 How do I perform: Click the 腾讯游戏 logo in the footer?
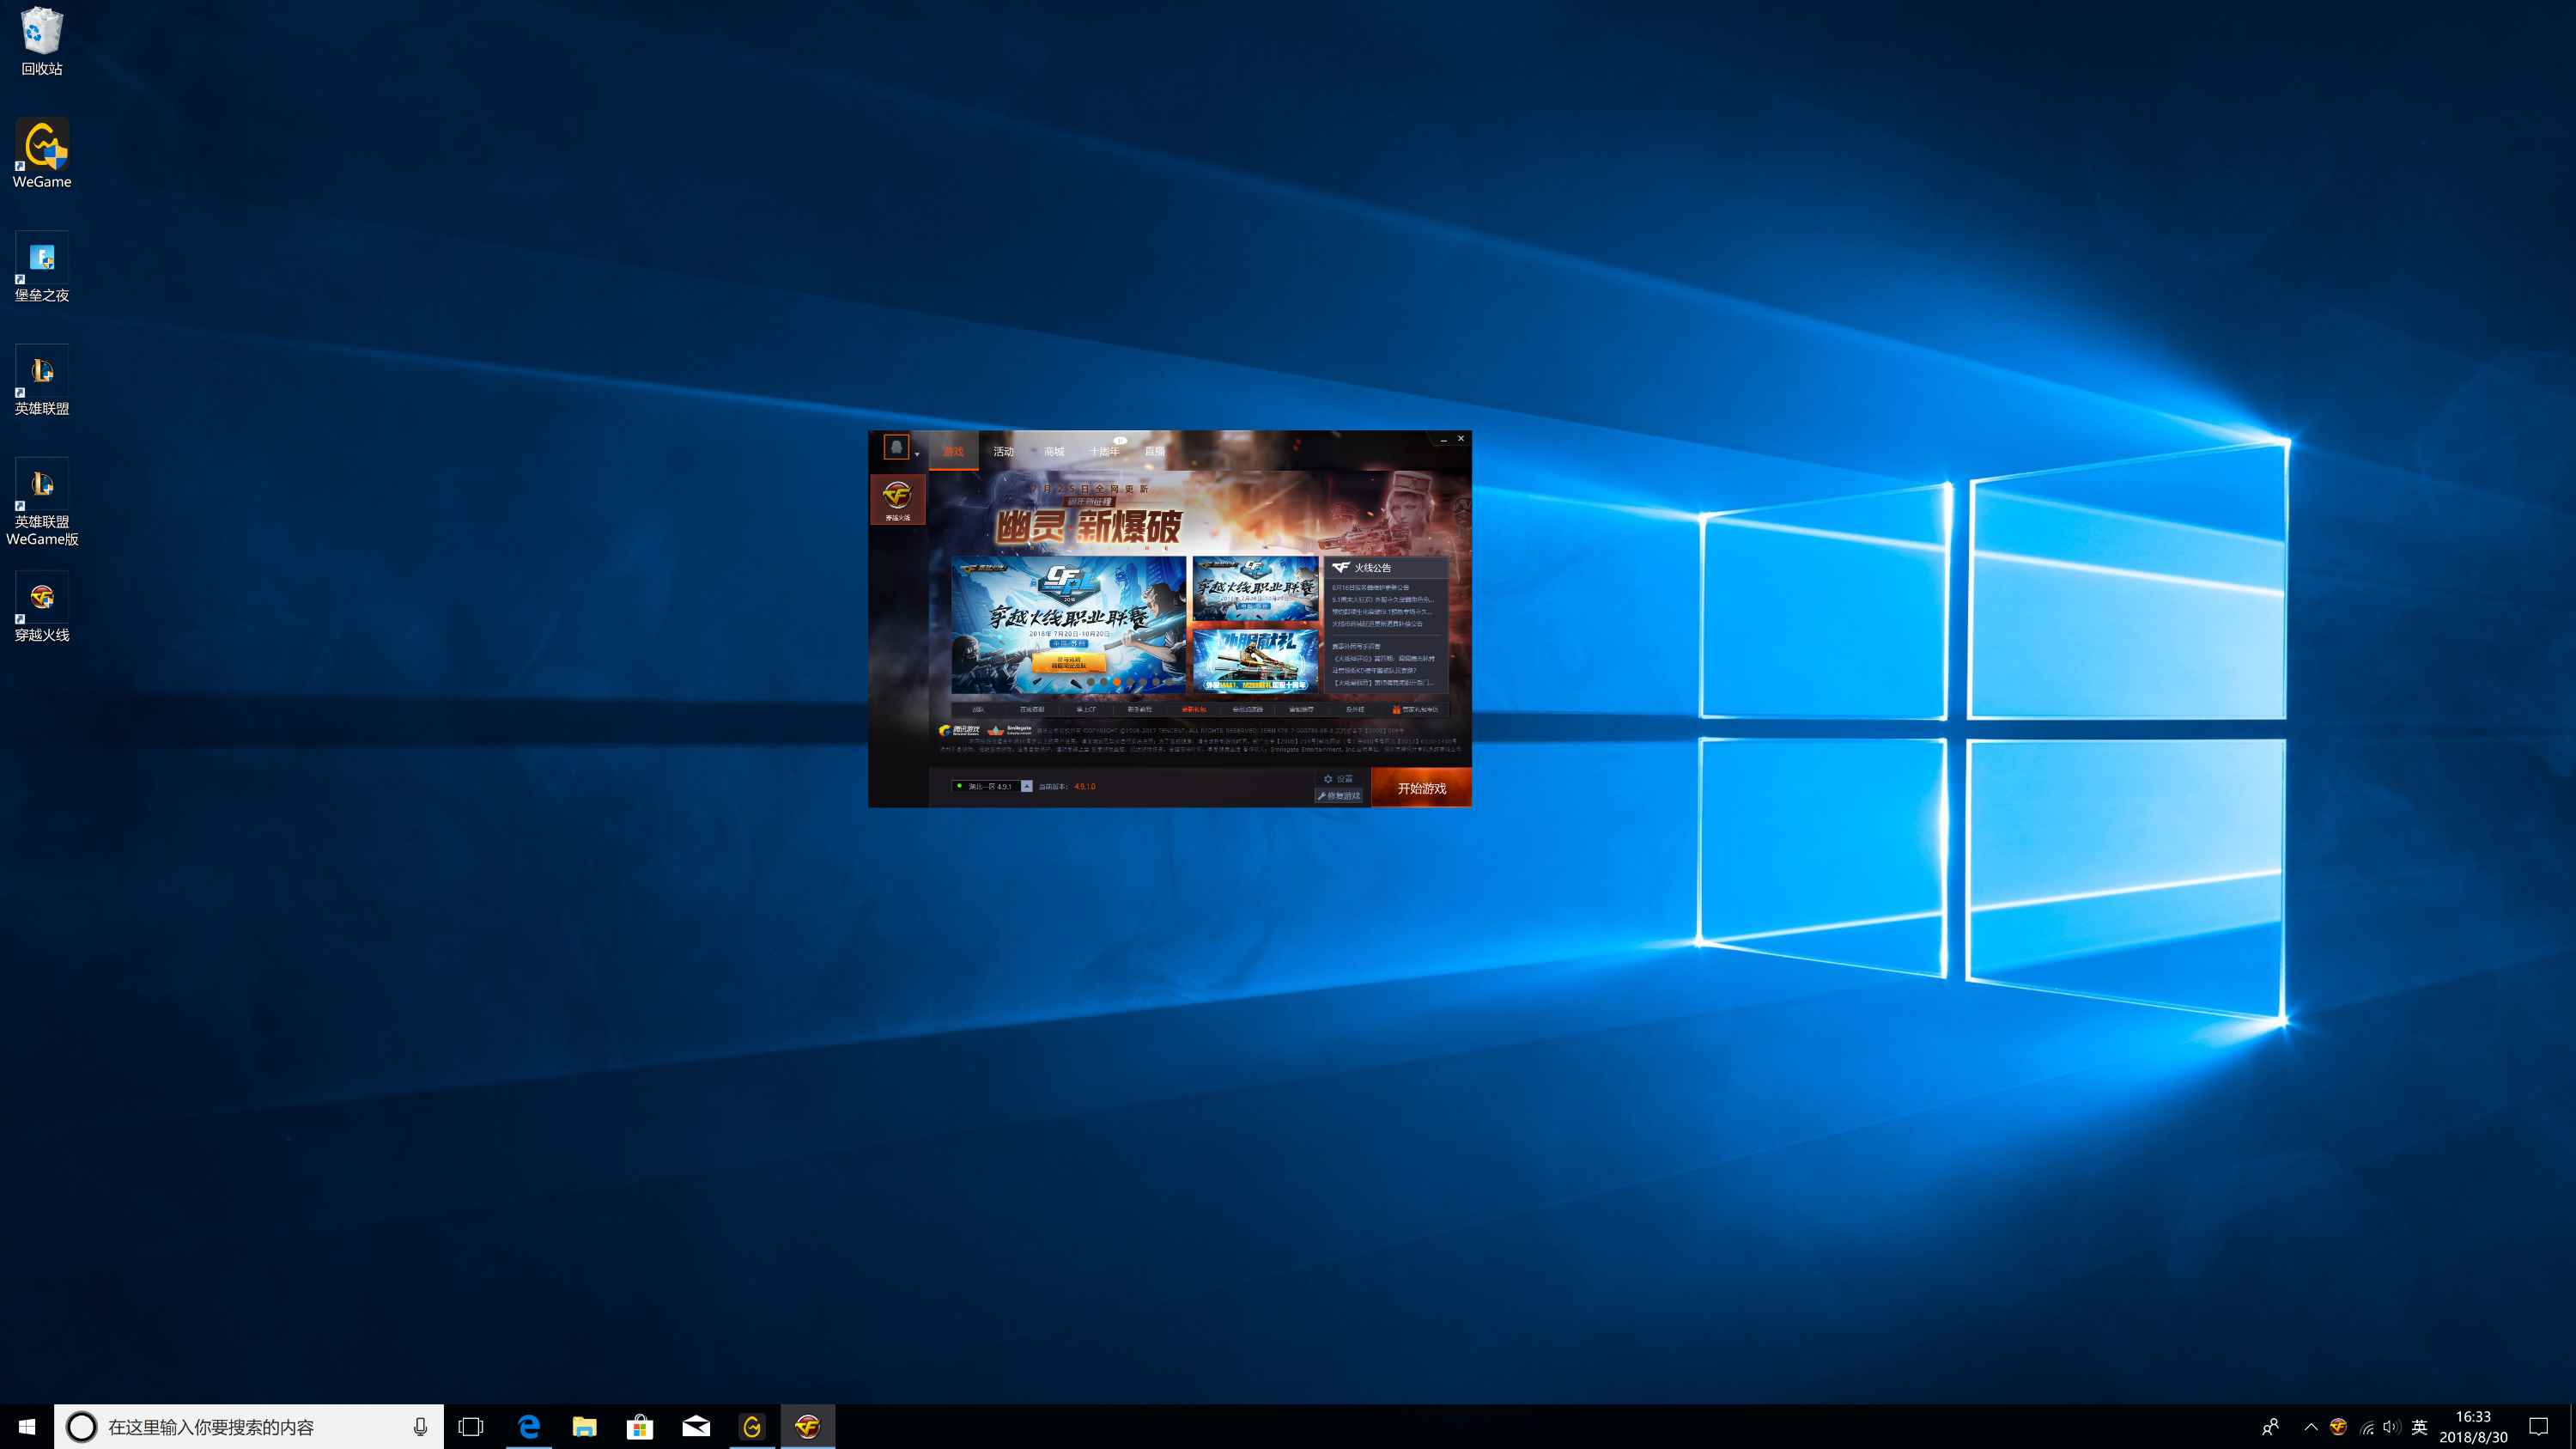coord(959,731)
